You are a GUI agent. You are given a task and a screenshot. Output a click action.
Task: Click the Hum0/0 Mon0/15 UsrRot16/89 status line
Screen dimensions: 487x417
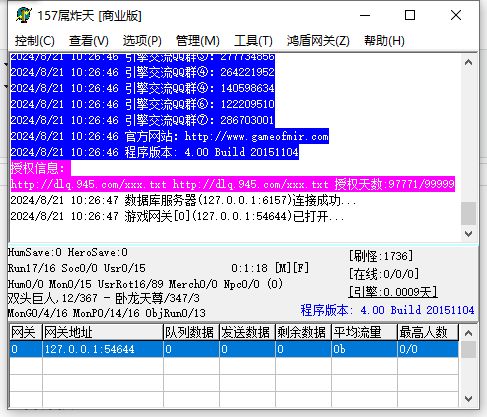tap(145, 284)
